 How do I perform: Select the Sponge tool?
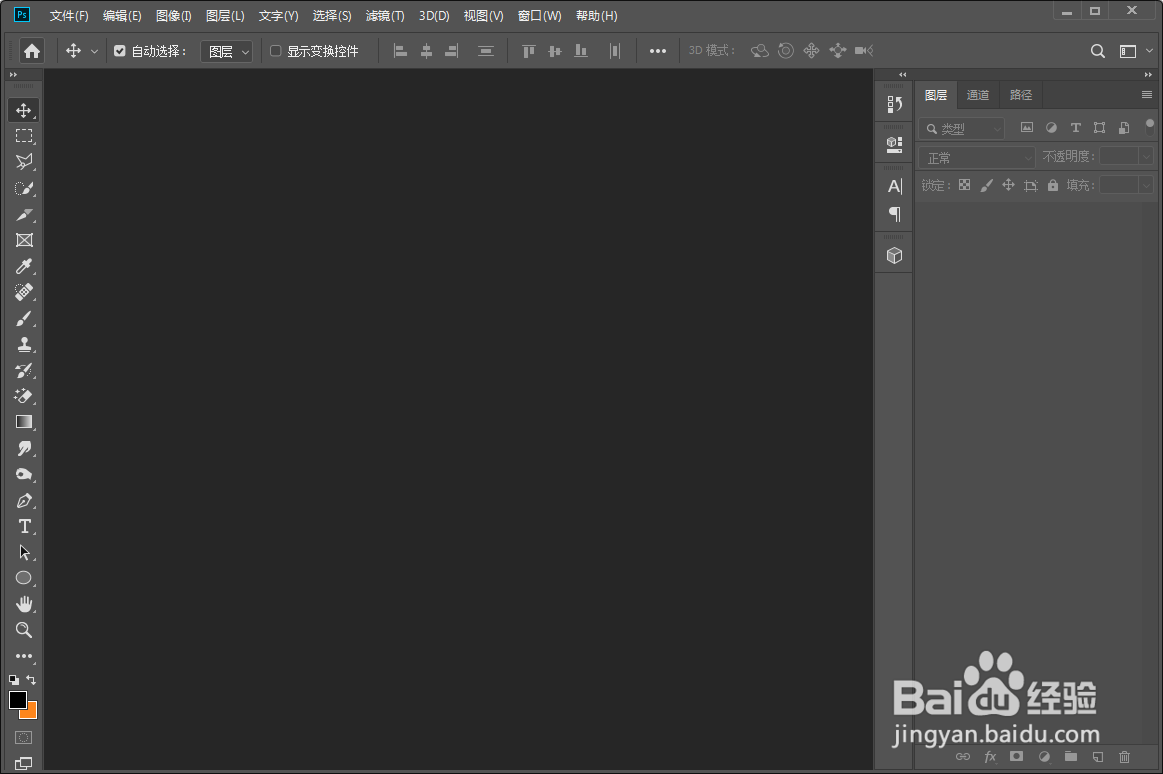pyautogui.click(x=24, y=474)
